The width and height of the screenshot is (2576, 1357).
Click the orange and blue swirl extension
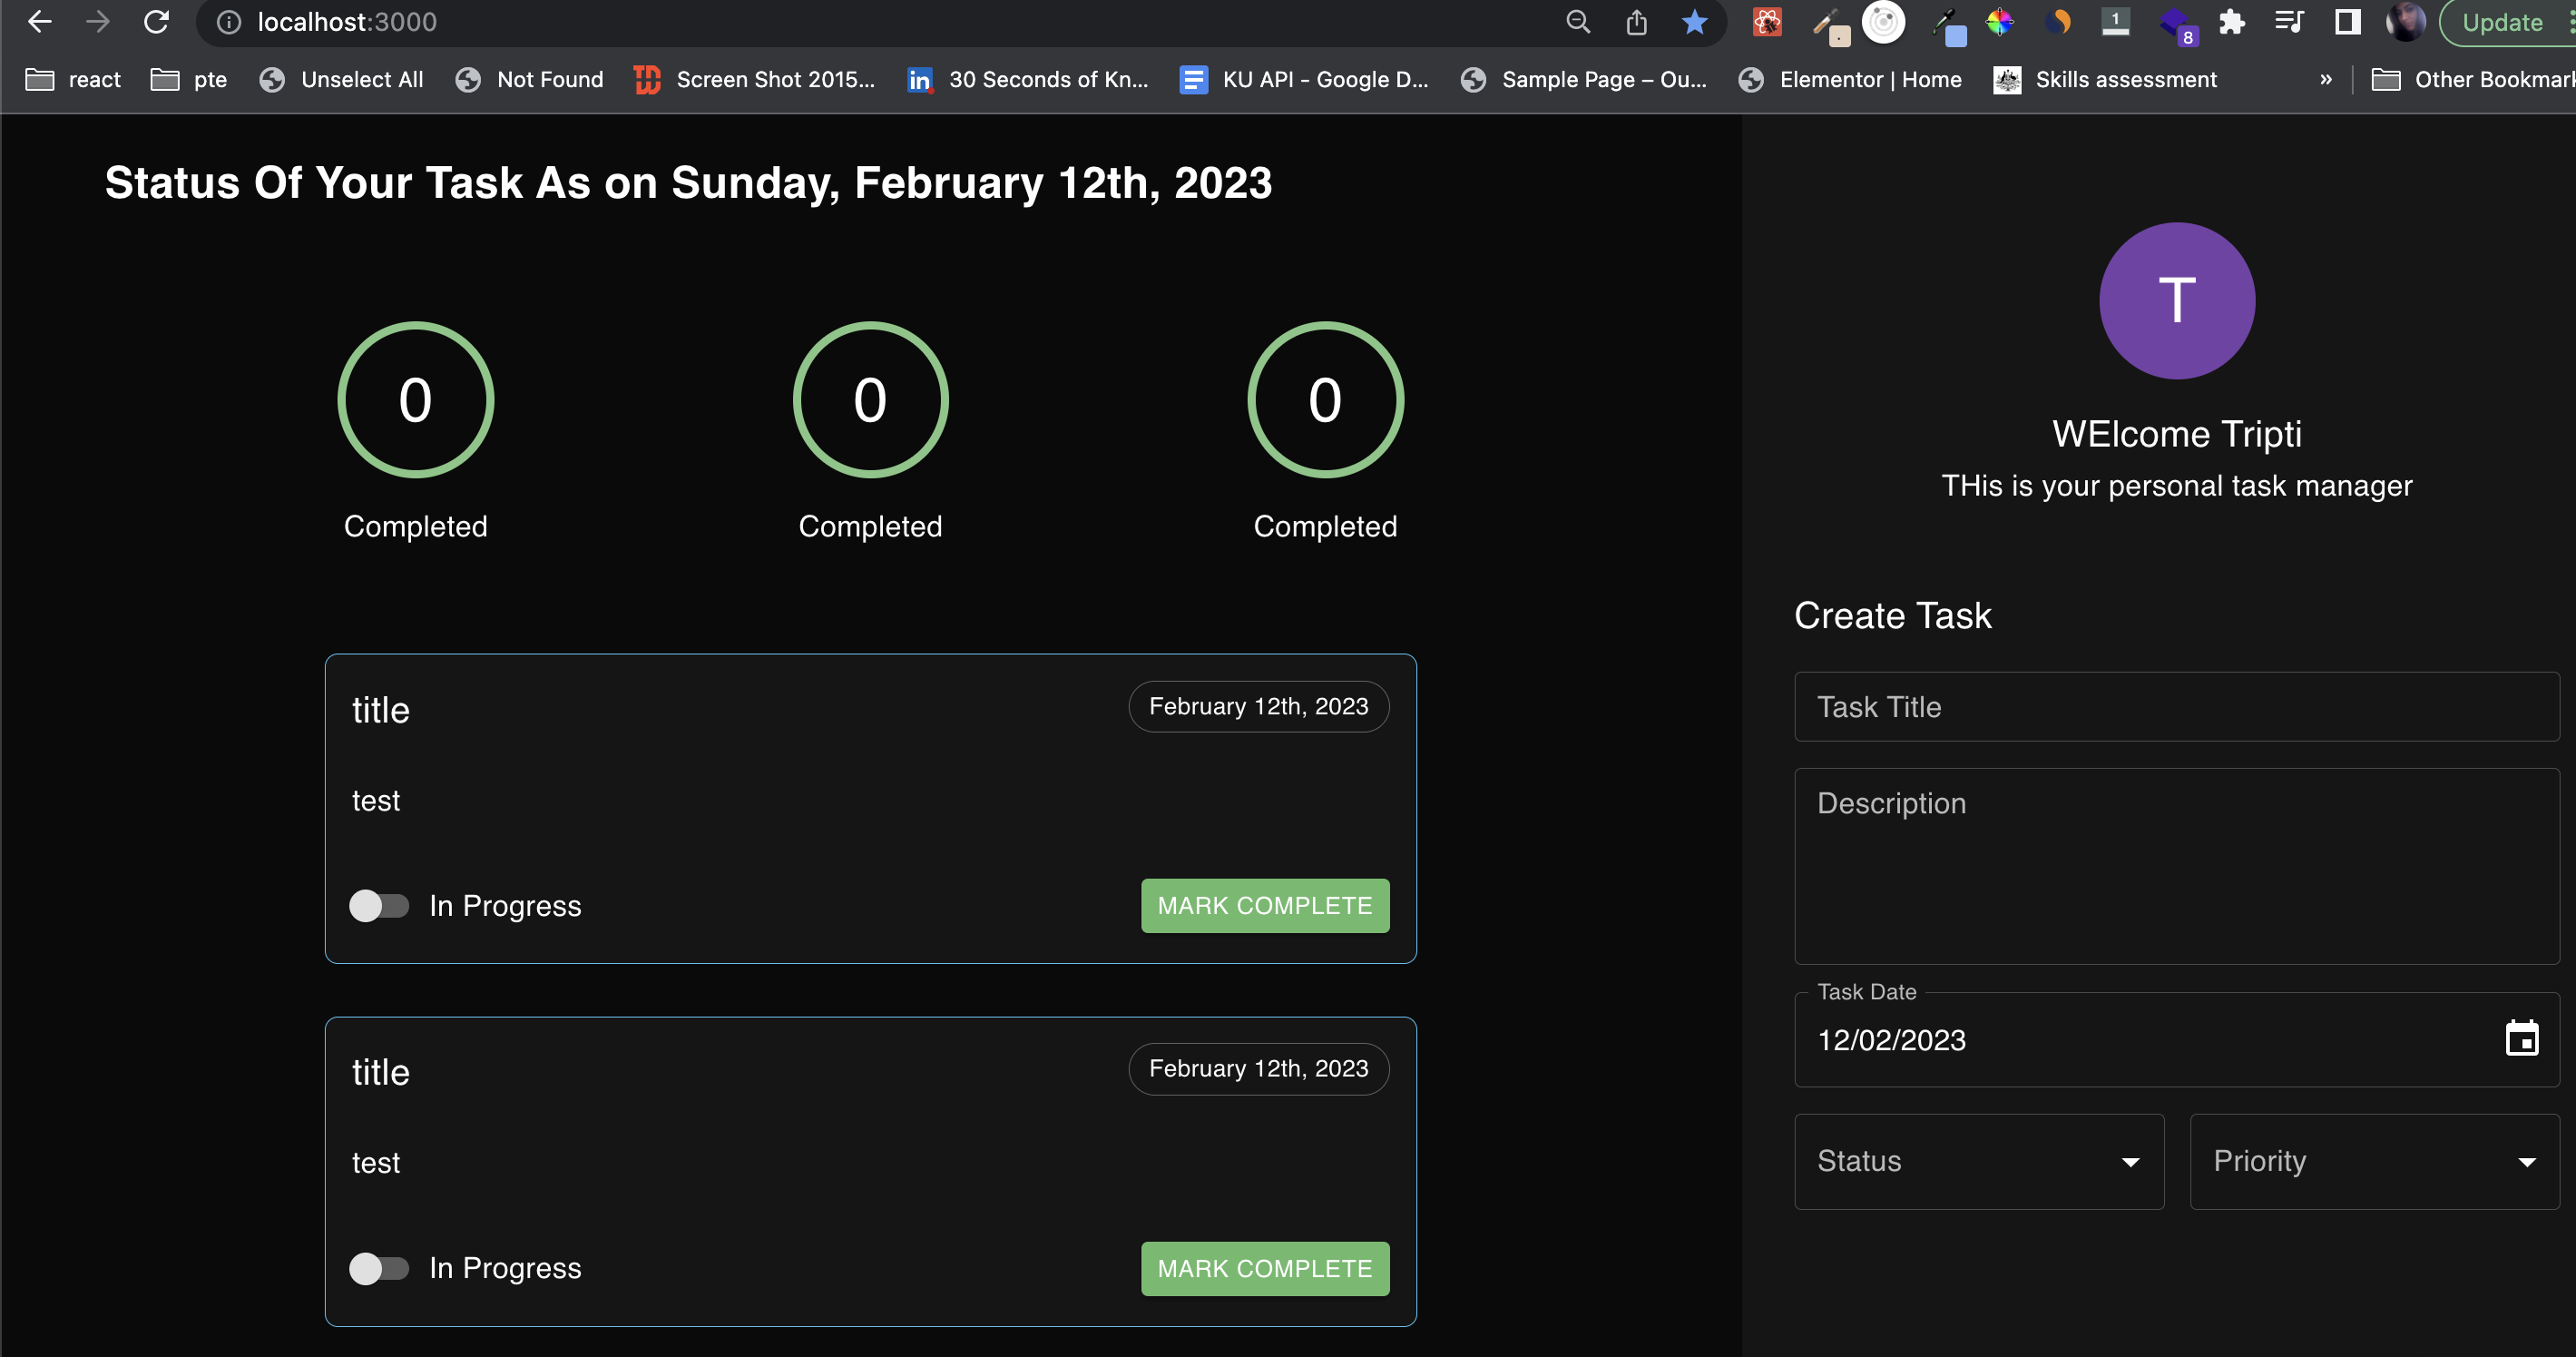click(2057, 22)
